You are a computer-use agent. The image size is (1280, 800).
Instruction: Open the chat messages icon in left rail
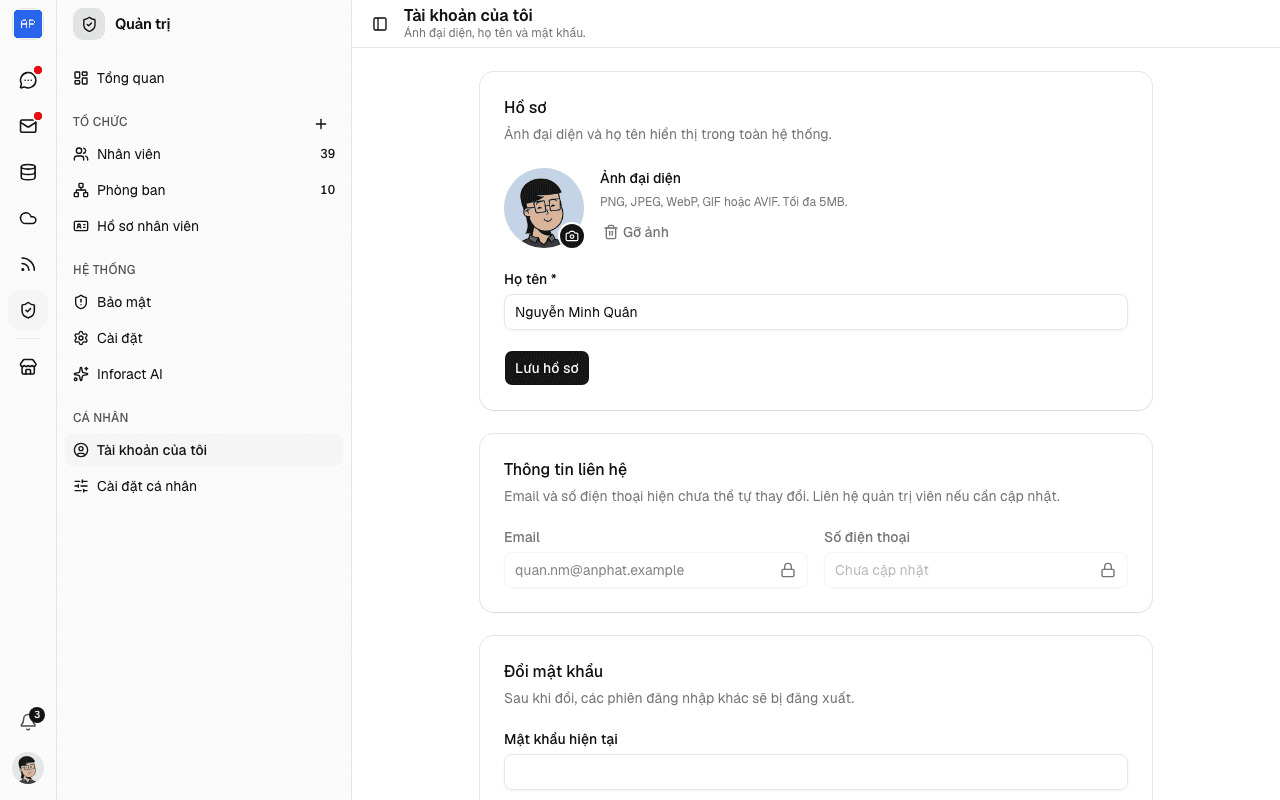point(28,80)
